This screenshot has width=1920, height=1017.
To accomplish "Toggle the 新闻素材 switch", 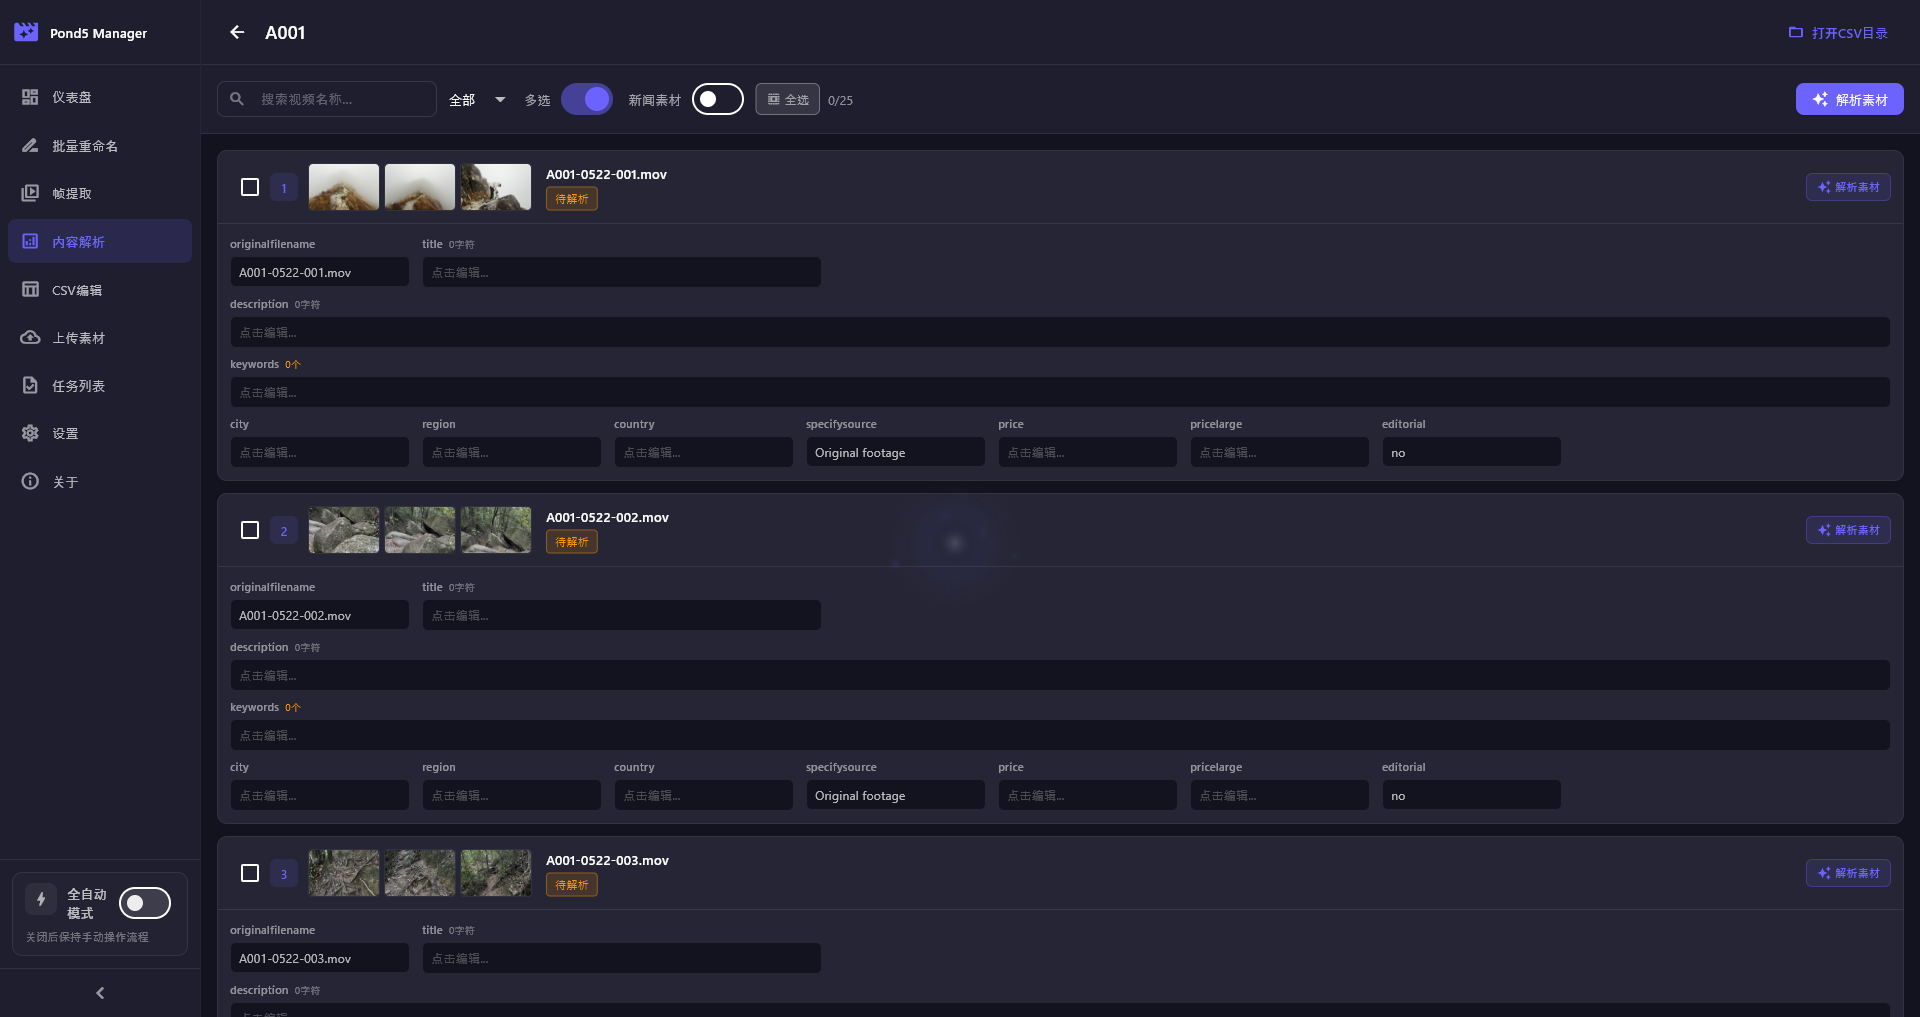I will pos(718,99).
